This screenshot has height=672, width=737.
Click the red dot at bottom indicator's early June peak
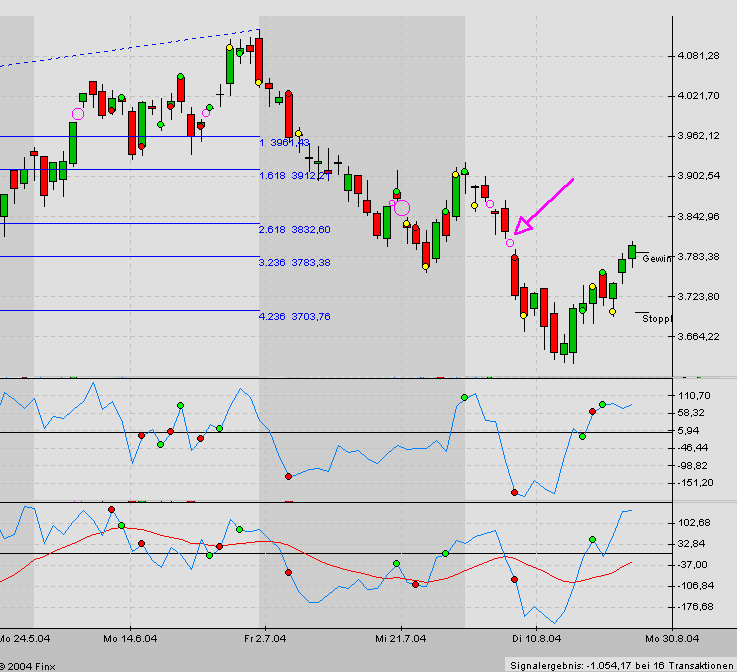pos(111,510)
